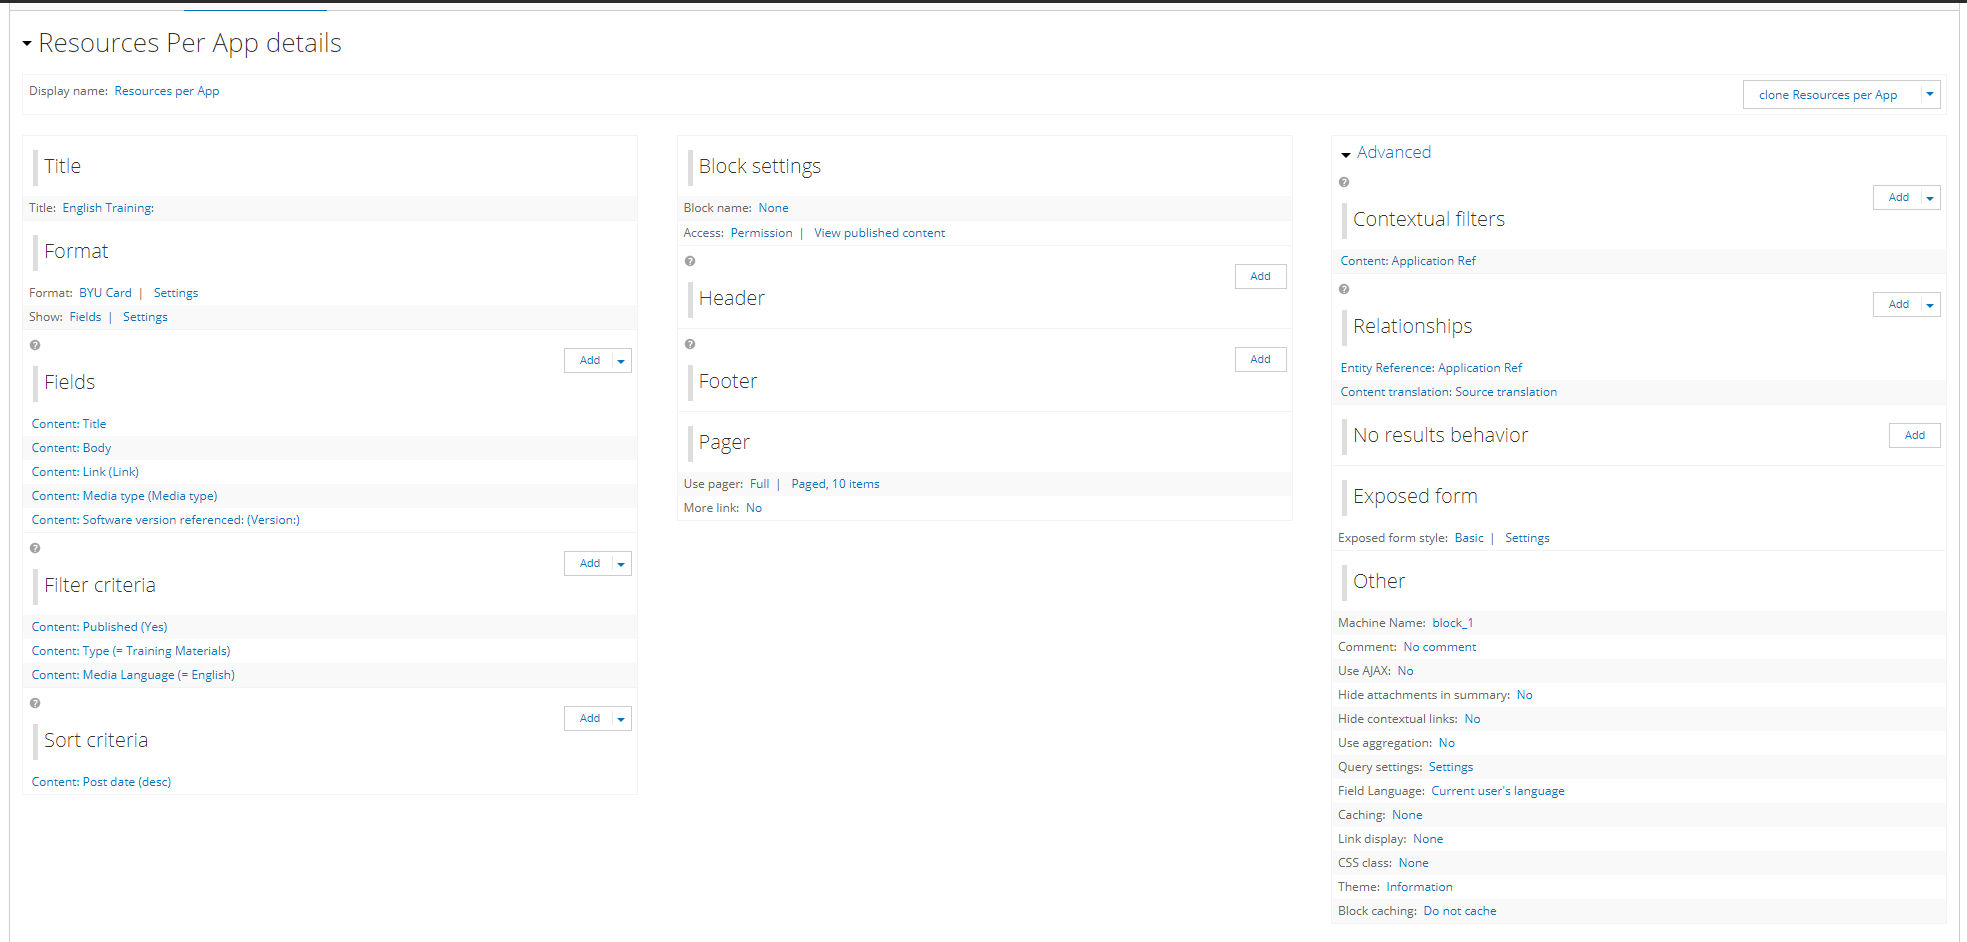Edit Content translation: Source translation relationship

click(1448, 392)
